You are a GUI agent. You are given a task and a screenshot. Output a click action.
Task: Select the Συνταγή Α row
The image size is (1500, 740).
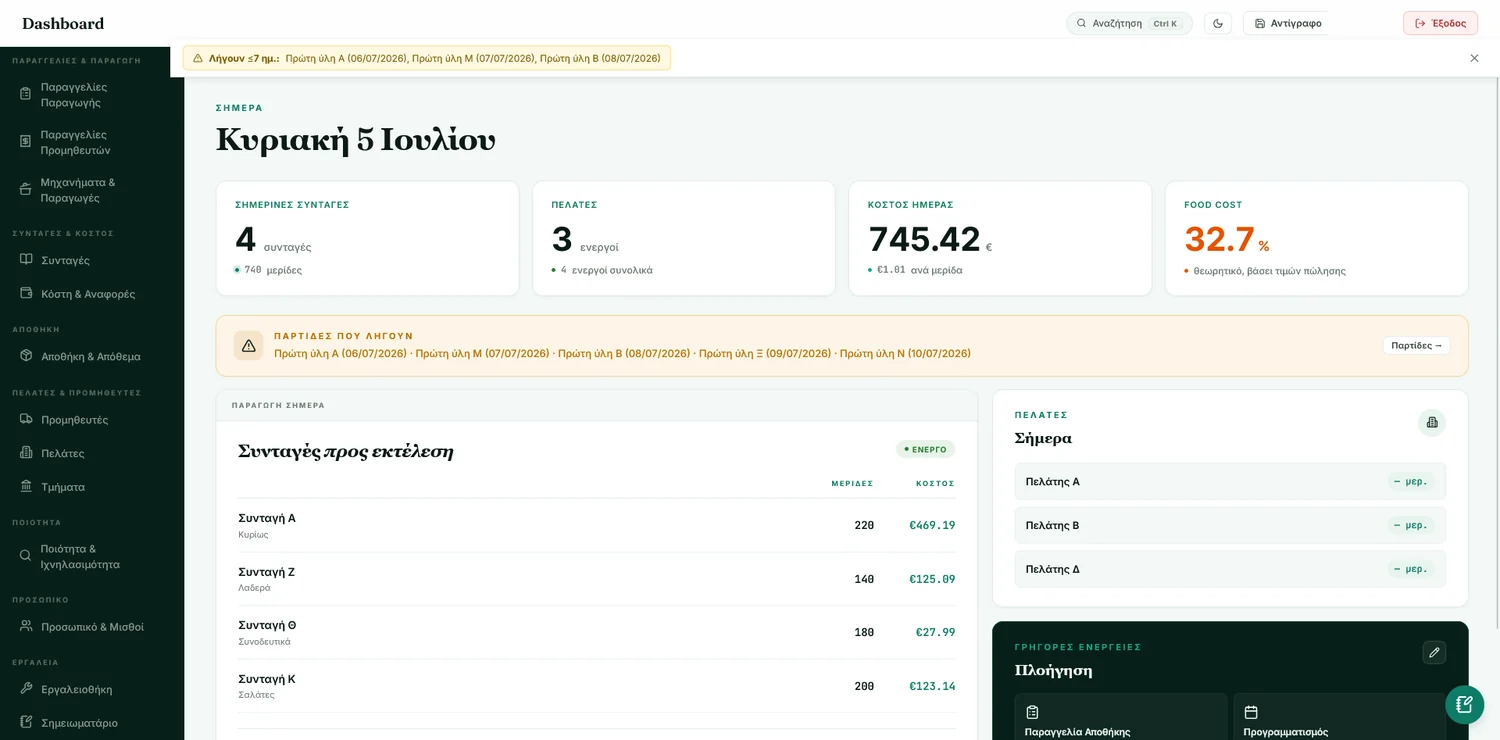pos(596,525)
